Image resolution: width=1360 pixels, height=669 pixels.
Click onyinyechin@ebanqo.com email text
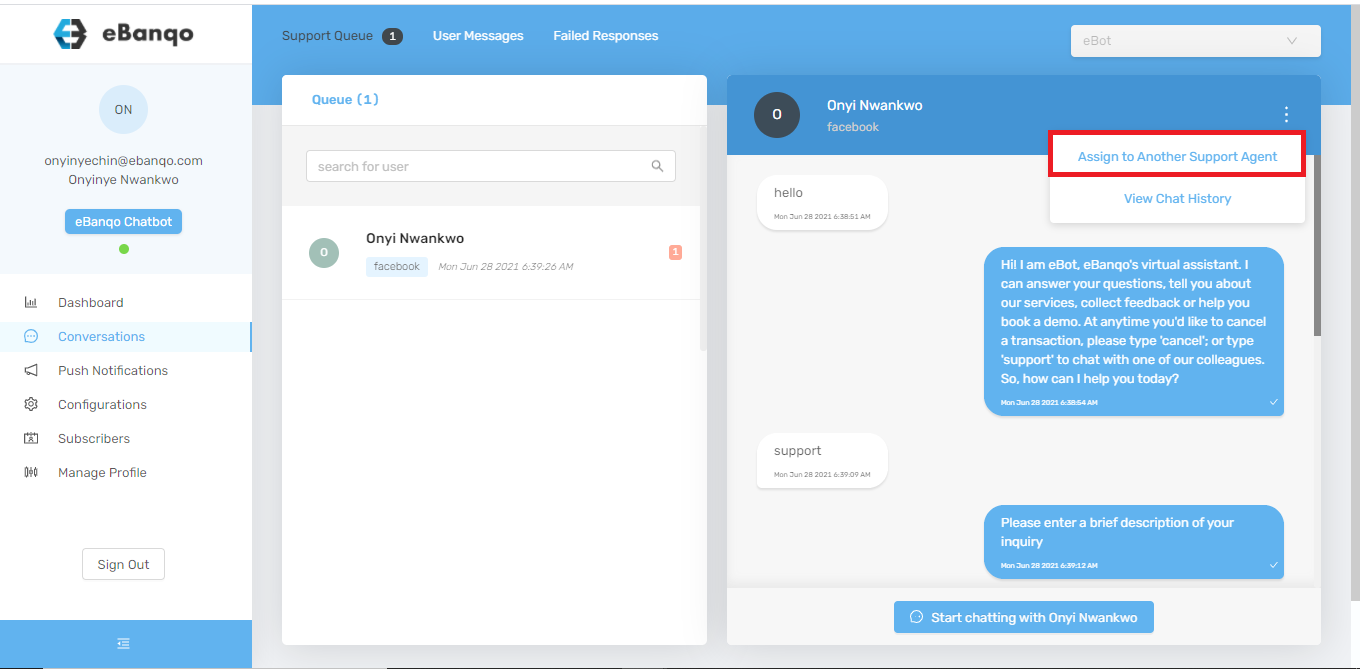point(123,160)
